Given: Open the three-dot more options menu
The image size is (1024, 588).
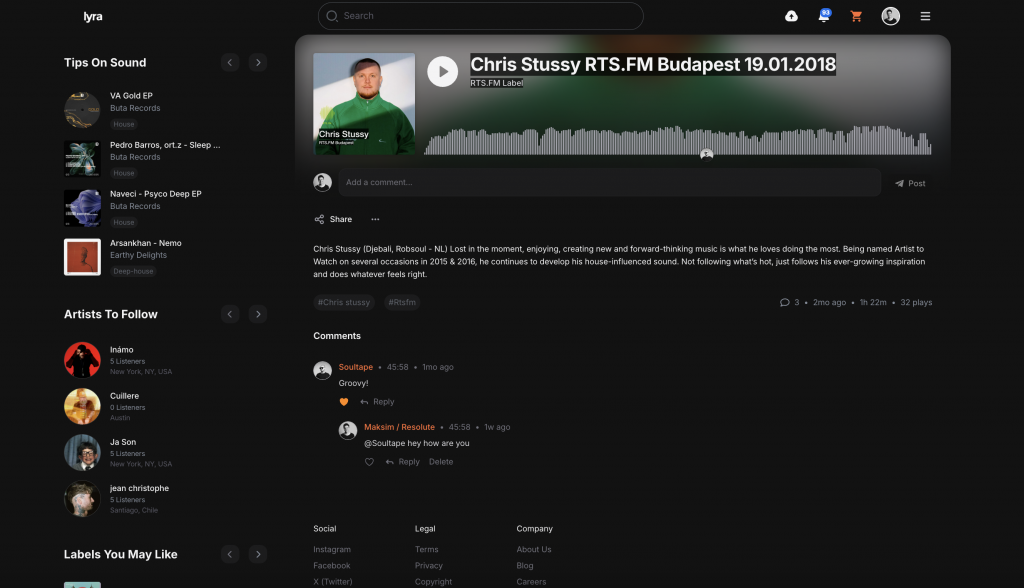Looking at the screenshot, I should pyautogui.click(x=375, y=219).
